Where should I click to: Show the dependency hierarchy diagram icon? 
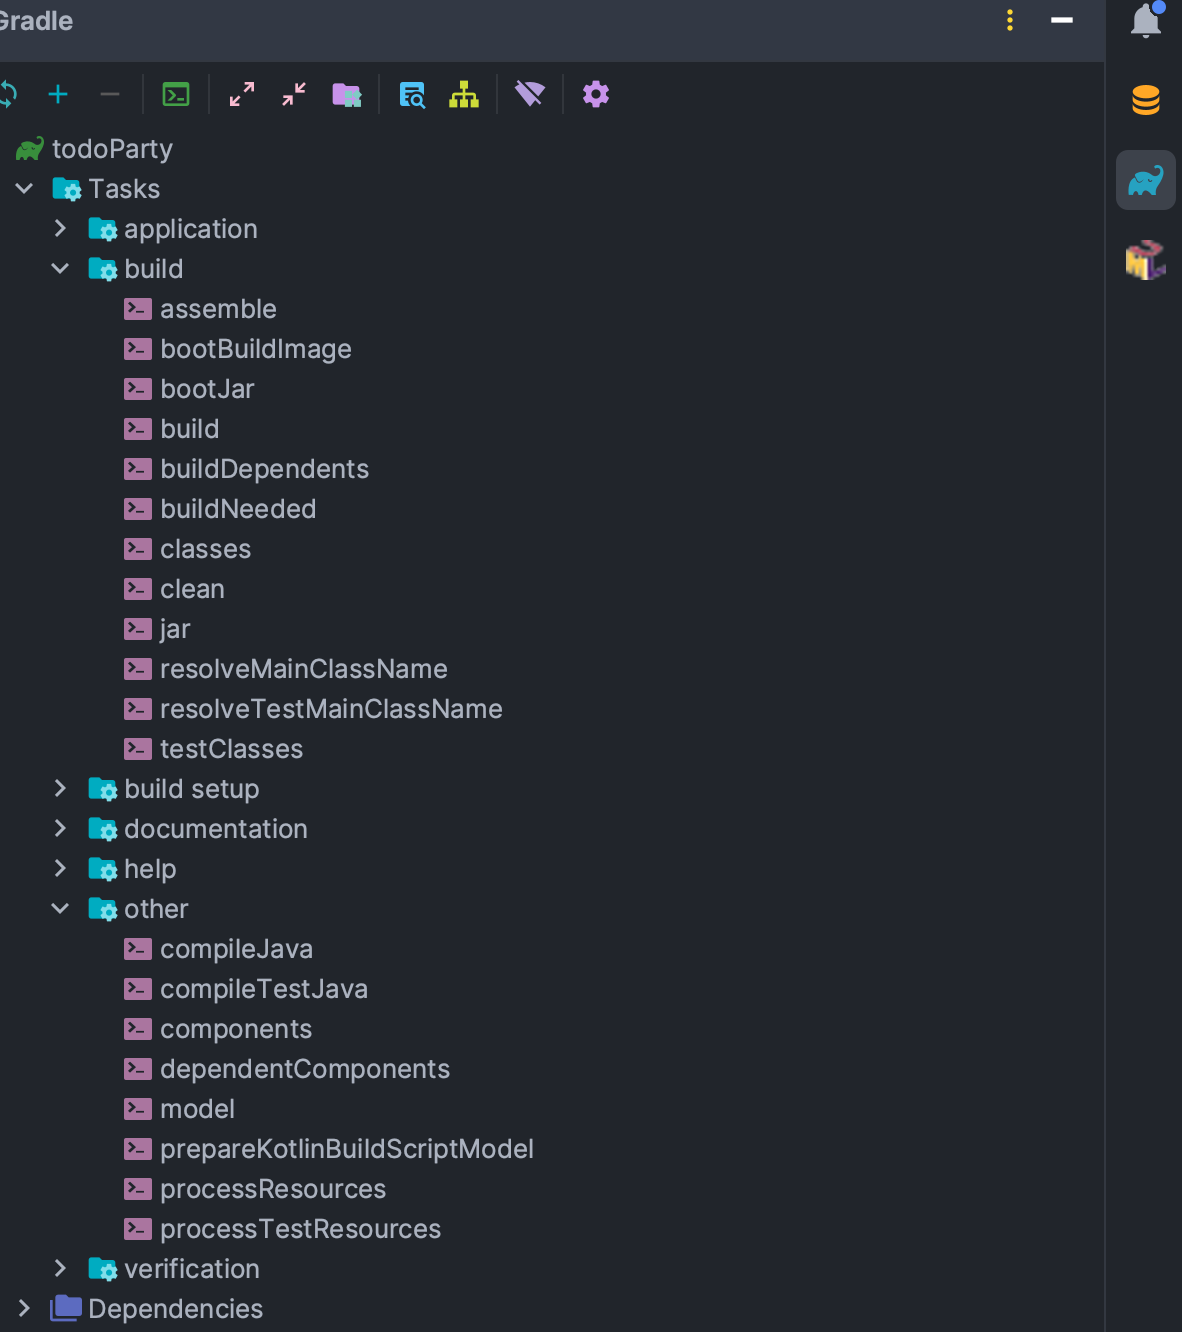click(464, 95)
